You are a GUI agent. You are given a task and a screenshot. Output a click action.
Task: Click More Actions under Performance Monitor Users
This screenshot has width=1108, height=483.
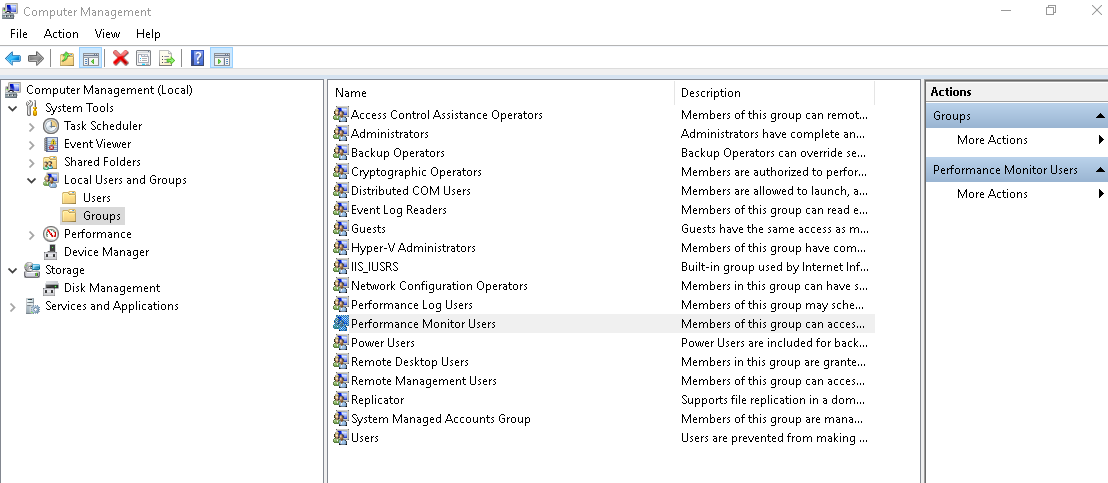point(992,194)
